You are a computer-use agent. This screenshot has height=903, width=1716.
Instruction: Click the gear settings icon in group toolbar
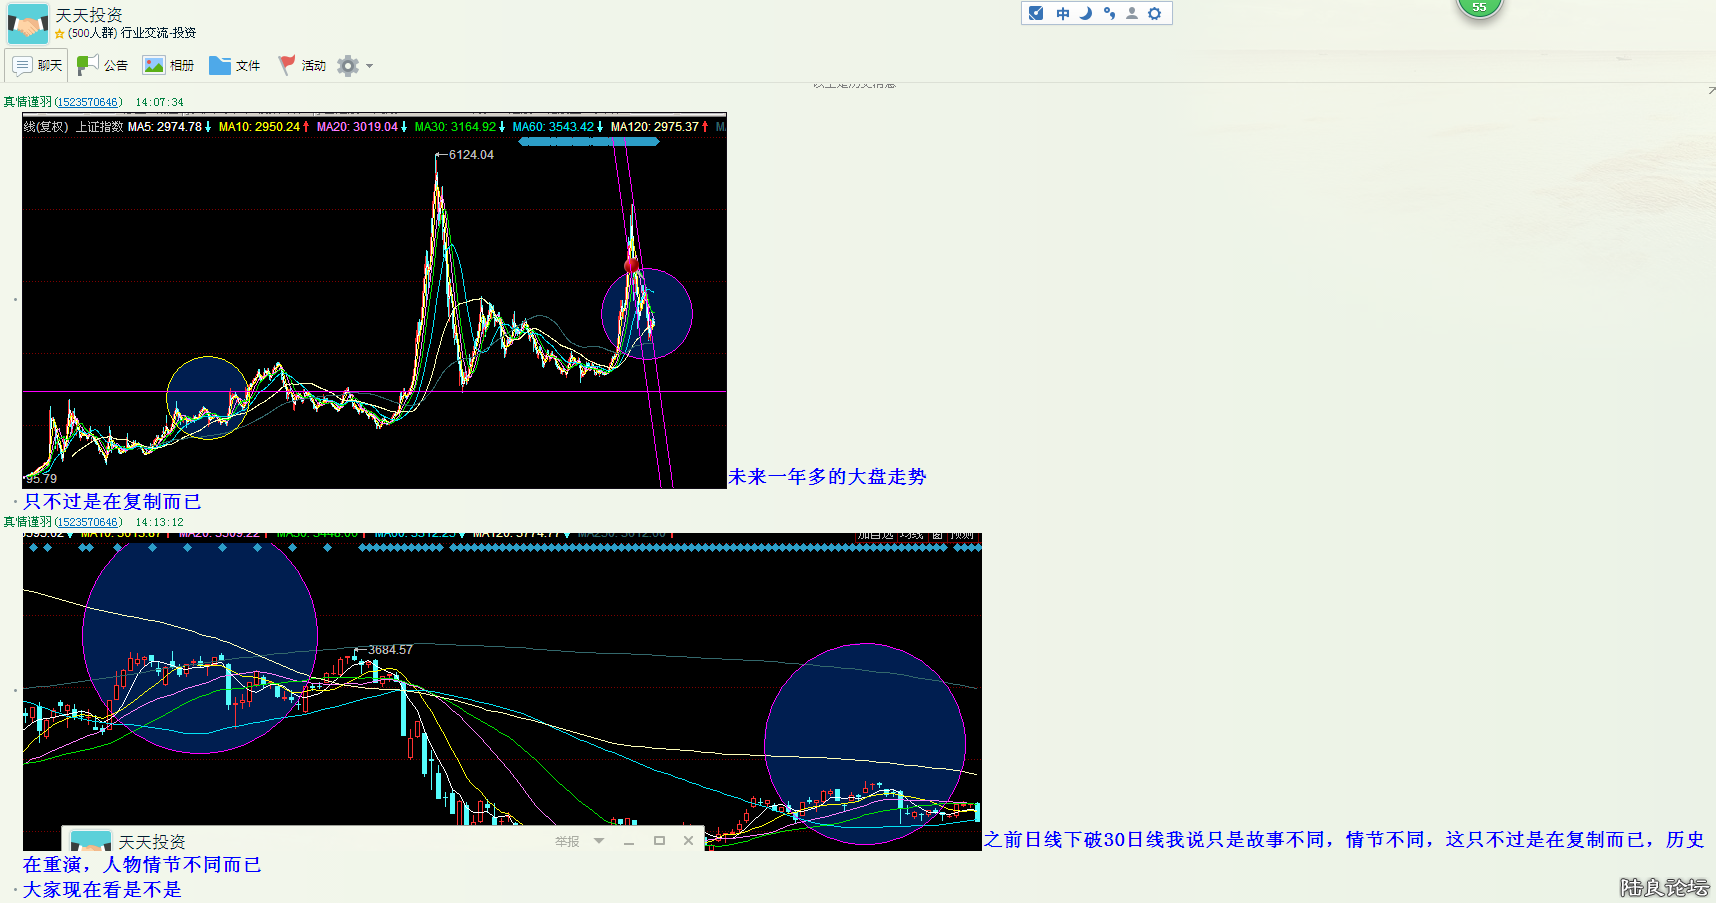click(347, 66)
